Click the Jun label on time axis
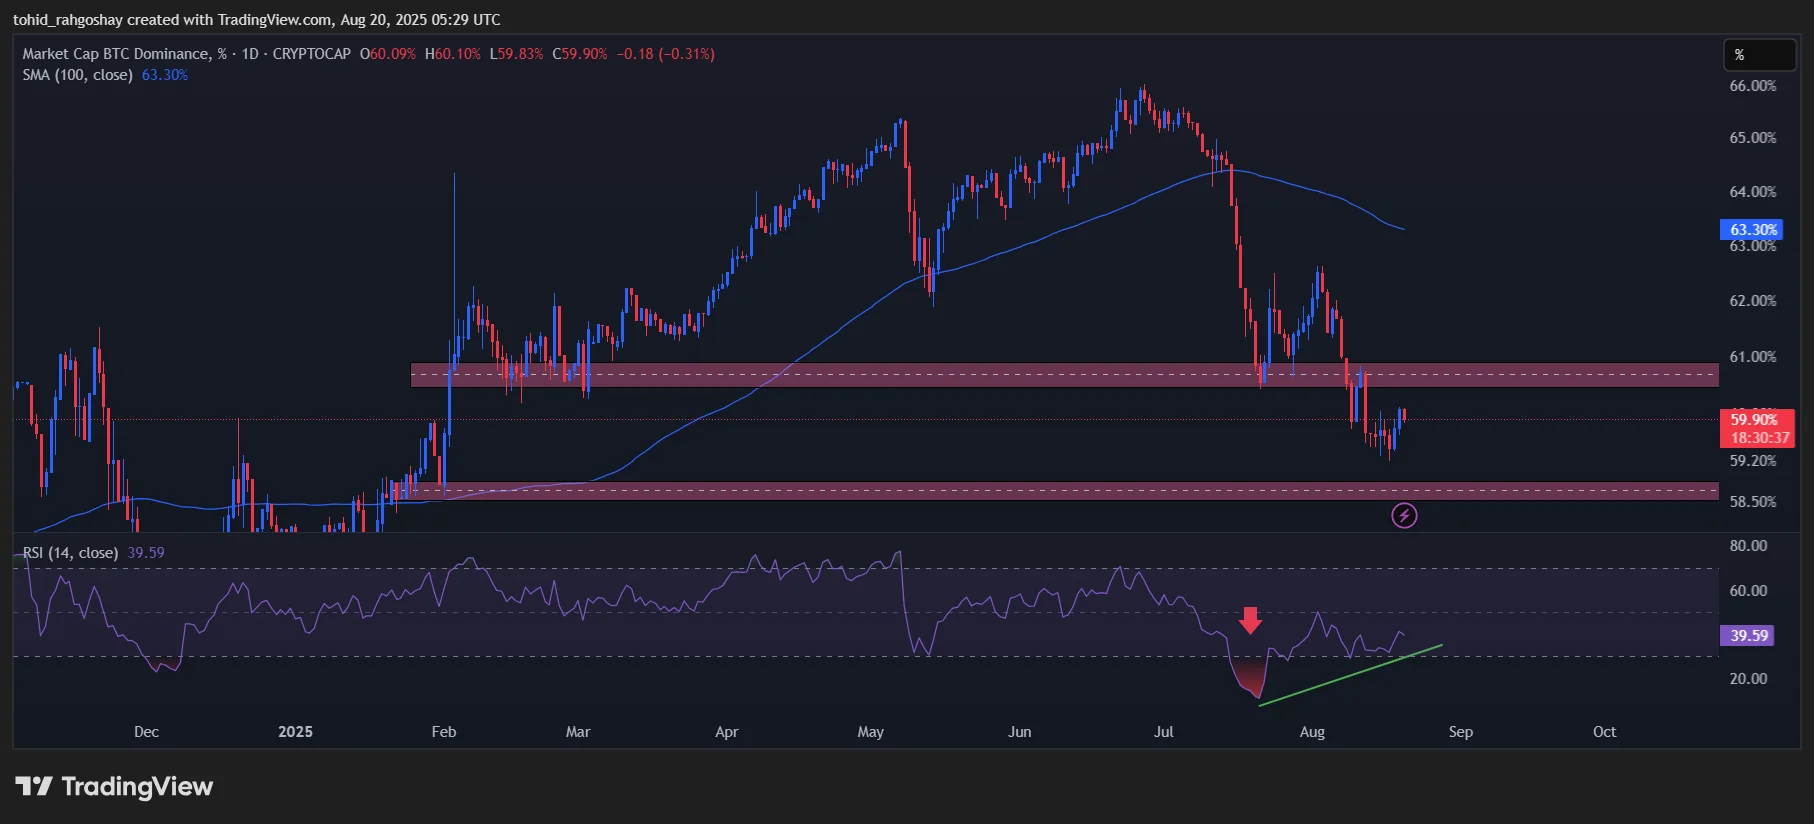Screen dimensions: 1814x824 (1019, 732)
